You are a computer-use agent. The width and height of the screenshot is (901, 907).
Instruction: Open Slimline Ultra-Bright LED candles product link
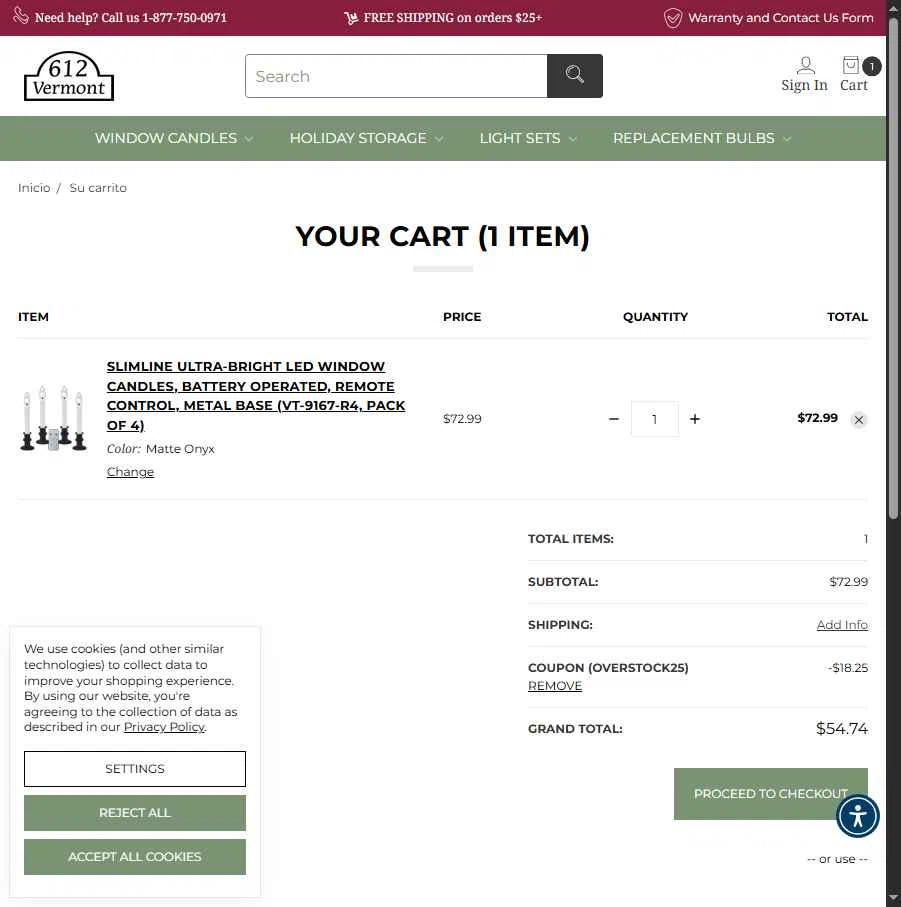click(256, 396)
